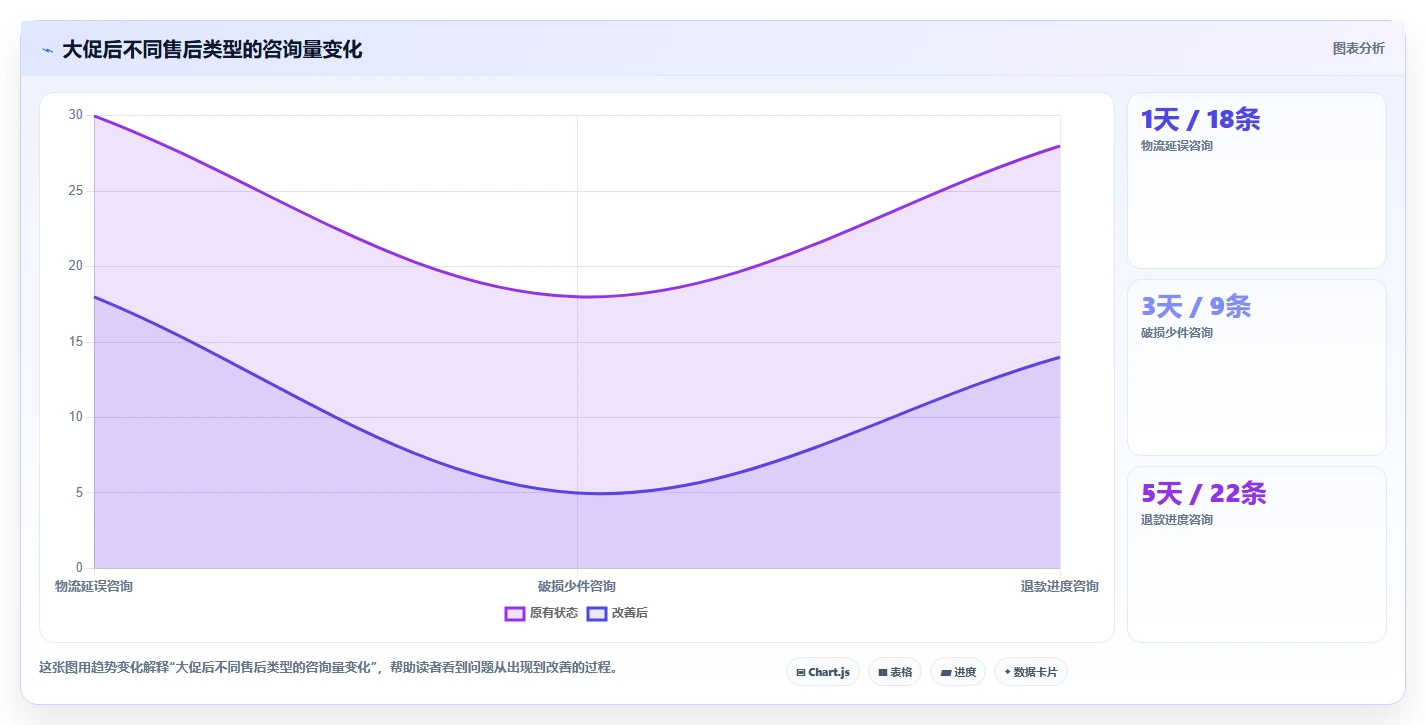Click the blue 改善后 legend swatch

(597, 613)
